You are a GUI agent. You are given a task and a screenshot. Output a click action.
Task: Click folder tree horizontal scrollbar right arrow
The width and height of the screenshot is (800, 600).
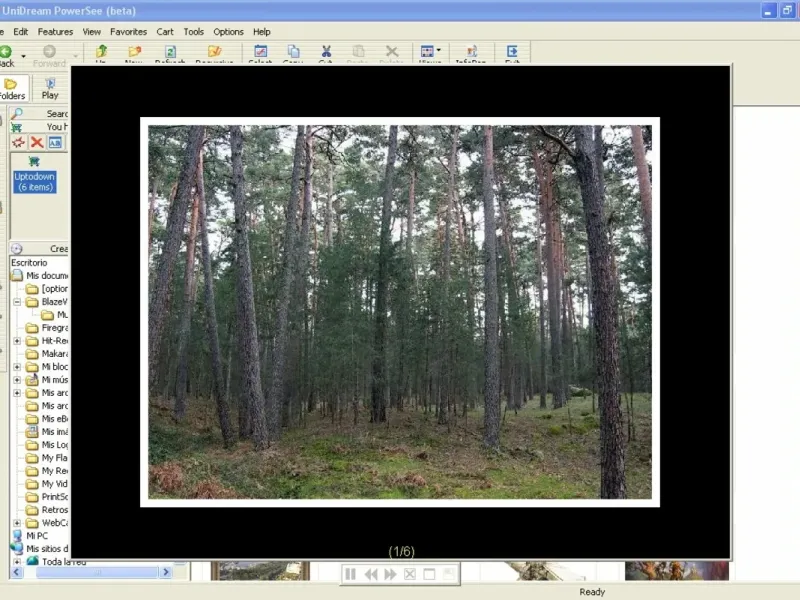coord(165,572)
